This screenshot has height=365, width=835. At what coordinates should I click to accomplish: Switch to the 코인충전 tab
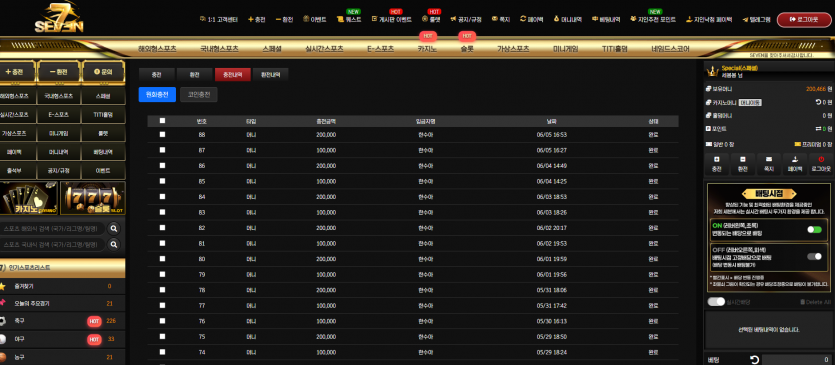click(x=199, y=95)
